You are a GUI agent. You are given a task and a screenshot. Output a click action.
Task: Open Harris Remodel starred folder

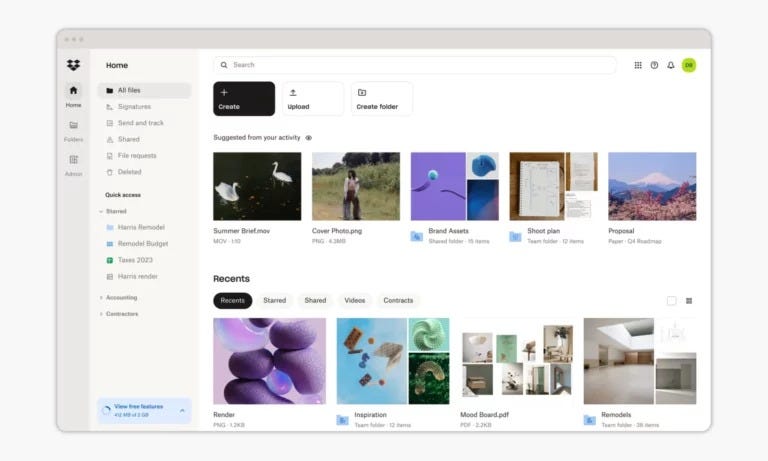(x=141, y=227)
